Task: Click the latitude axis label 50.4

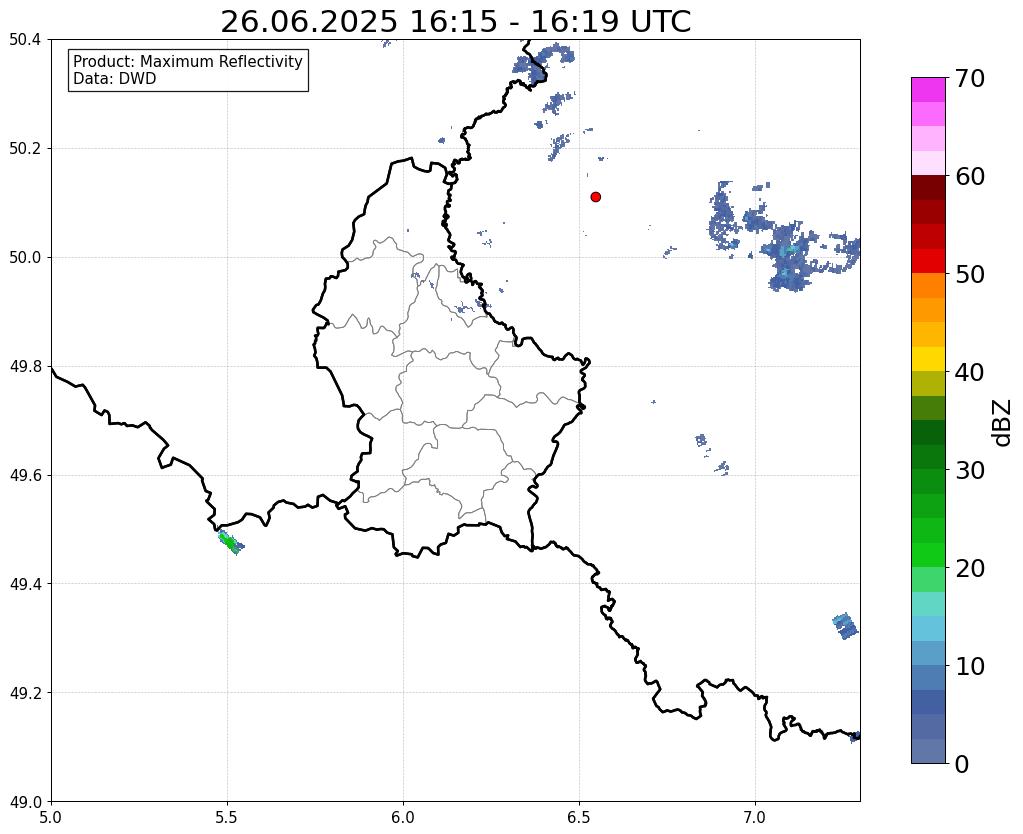Action: coord(25,40)
